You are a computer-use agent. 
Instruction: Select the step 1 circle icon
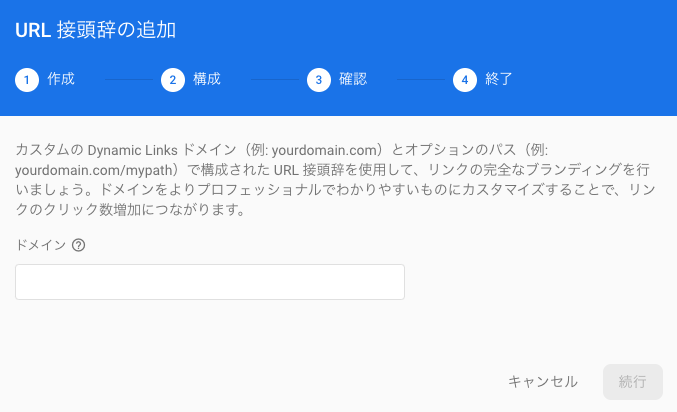(x=27, y=80)
